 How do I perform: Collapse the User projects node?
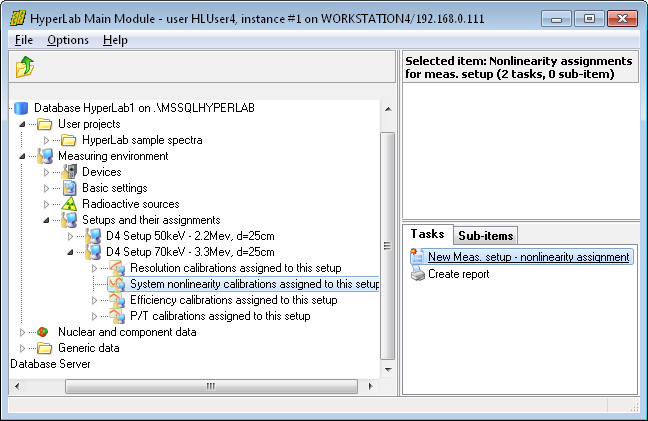coord(22,124)
